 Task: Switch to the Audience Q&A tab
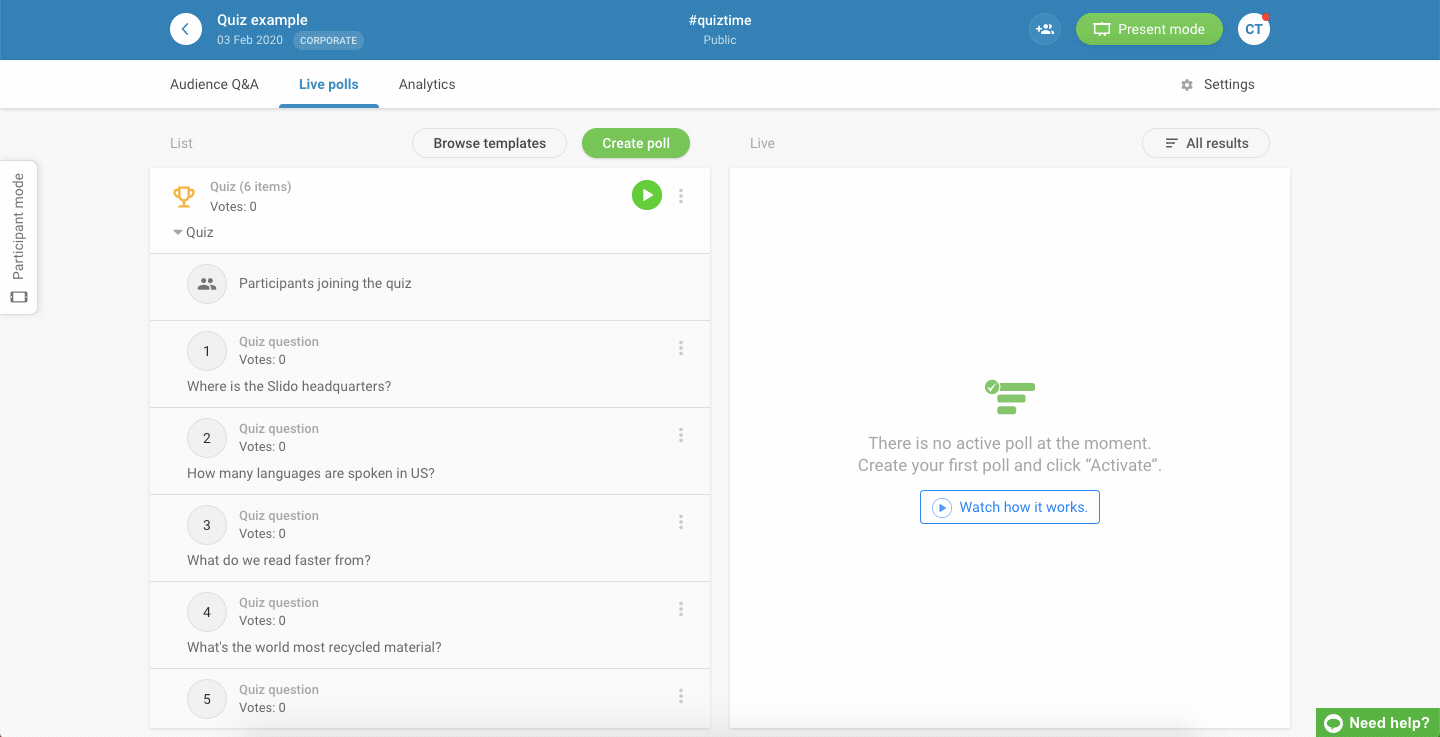click(x=214, y=85)
